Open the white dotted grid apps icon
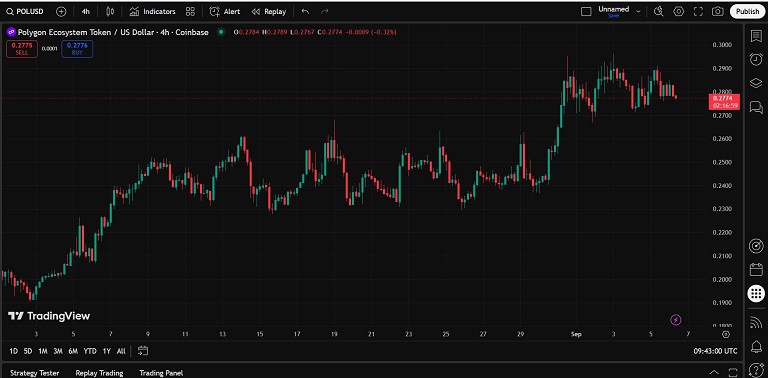This screenshot has height=378, width=768. (x=756, y=293)
